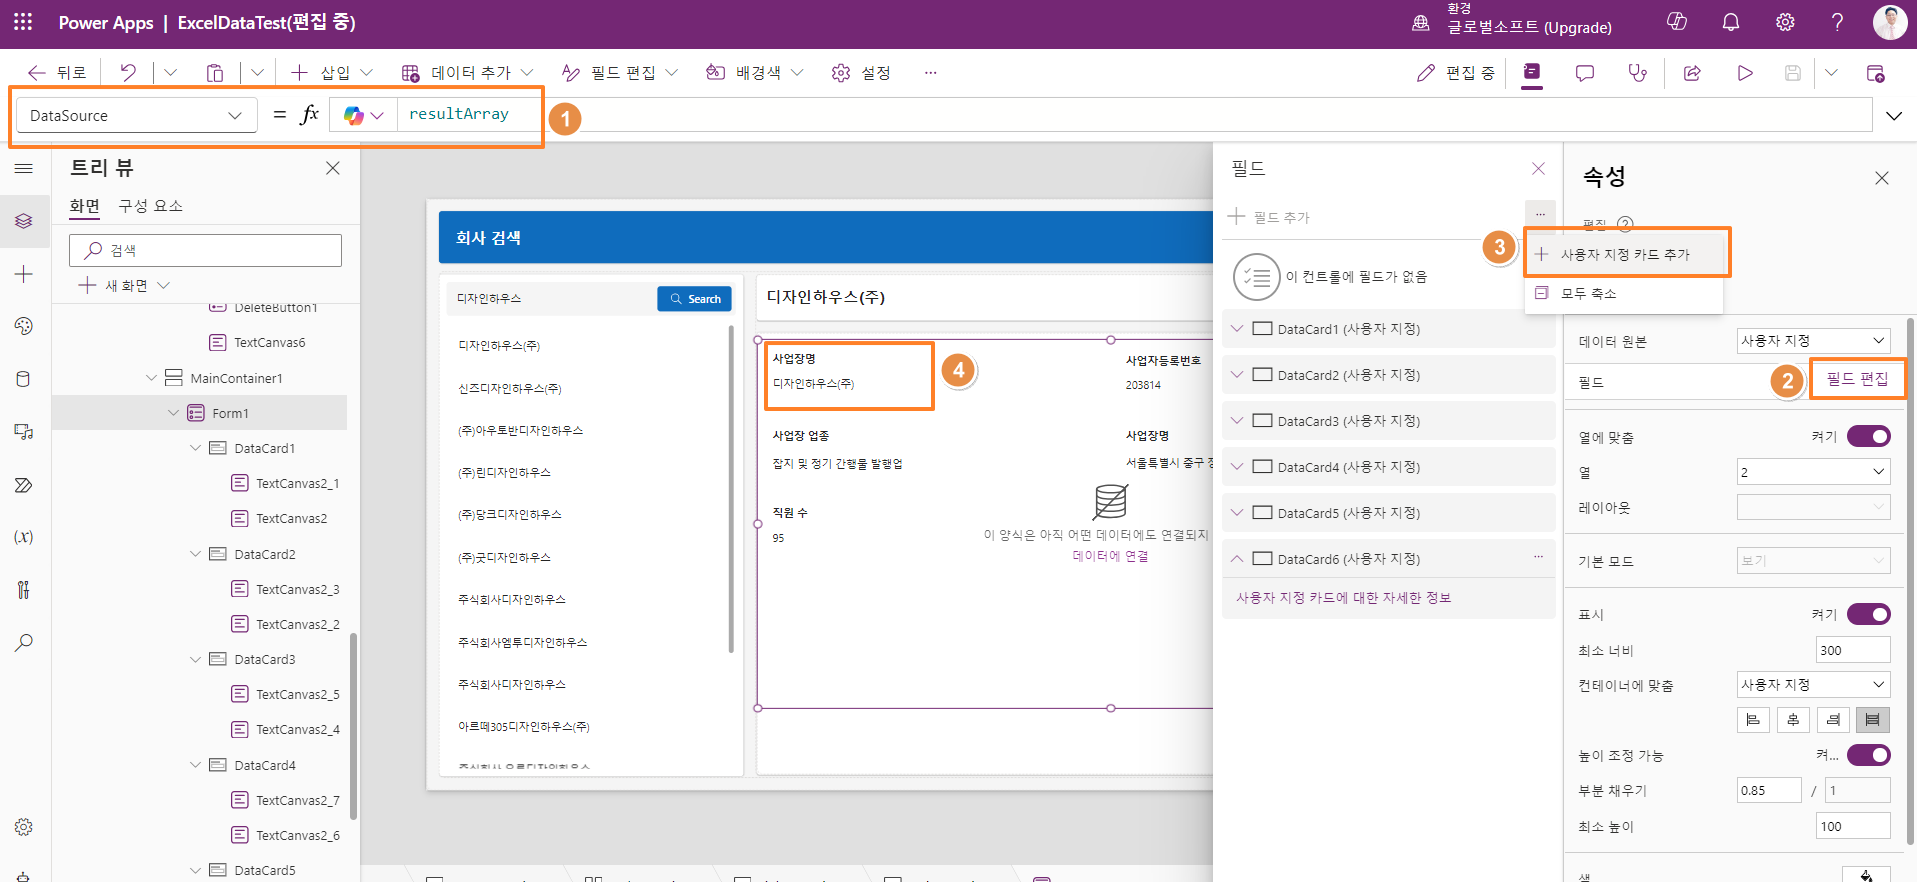
Task: Select TextCanvas2_3 in tree view
Action: (x=297, y=589)
